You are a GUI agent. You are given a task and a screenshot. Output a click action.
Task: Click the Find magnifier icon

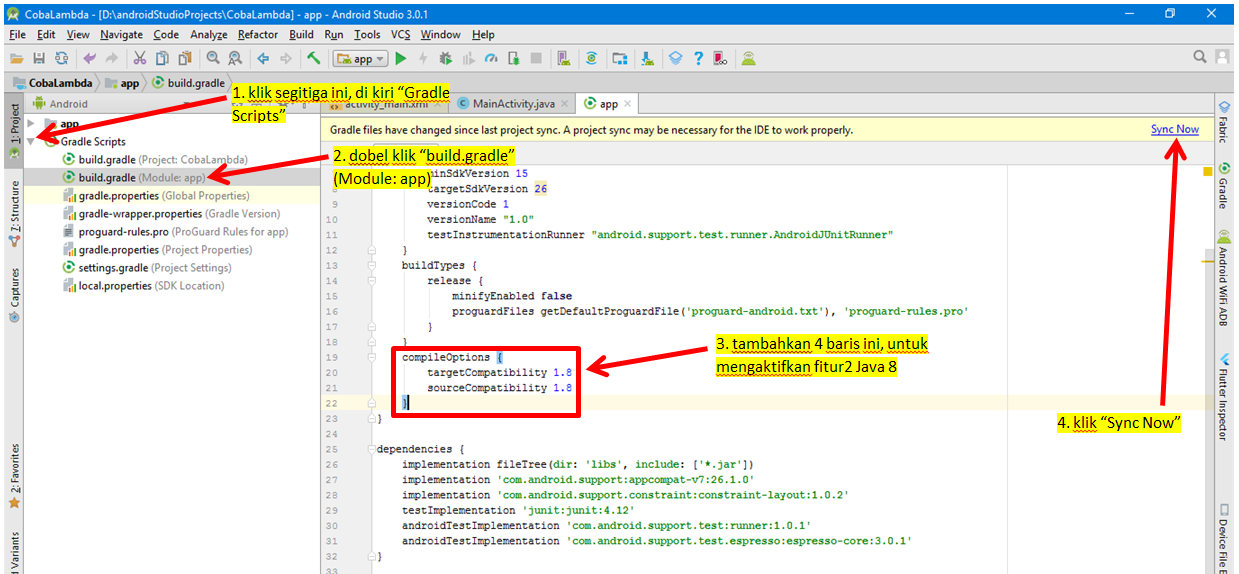(x=213, y=59)
